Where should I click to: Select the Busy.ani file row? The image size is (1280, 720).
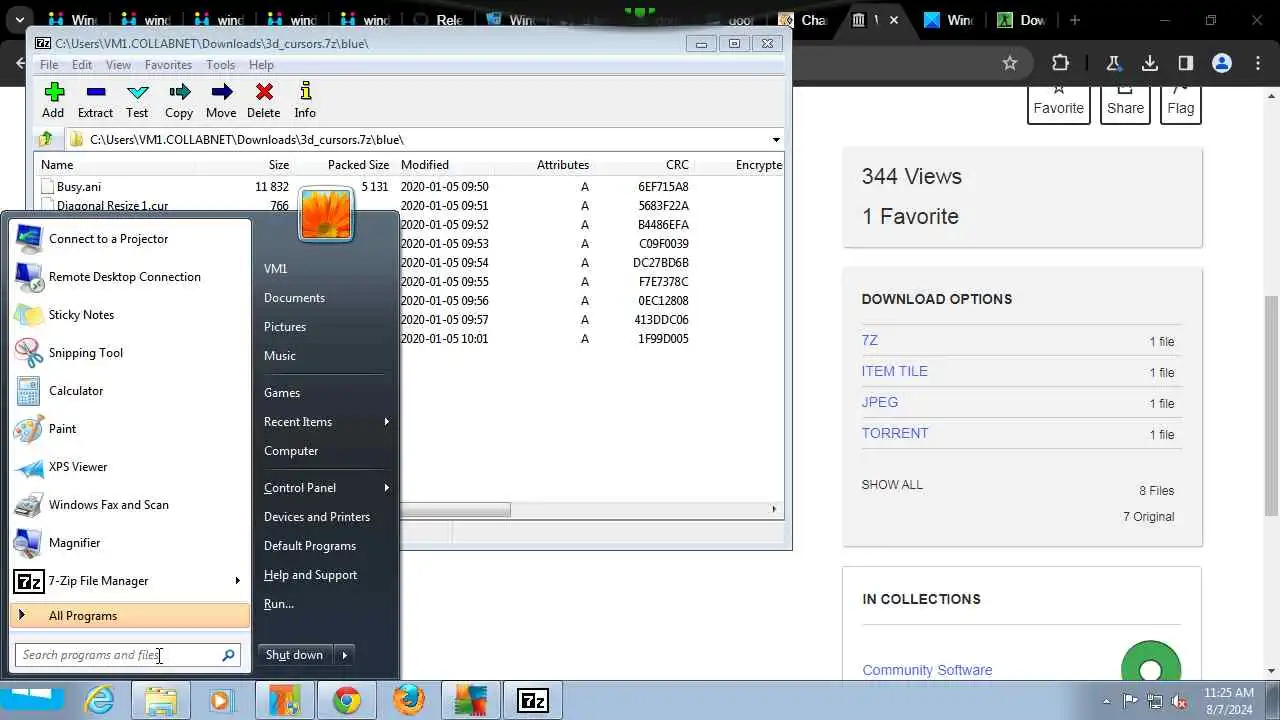point(409,187)
